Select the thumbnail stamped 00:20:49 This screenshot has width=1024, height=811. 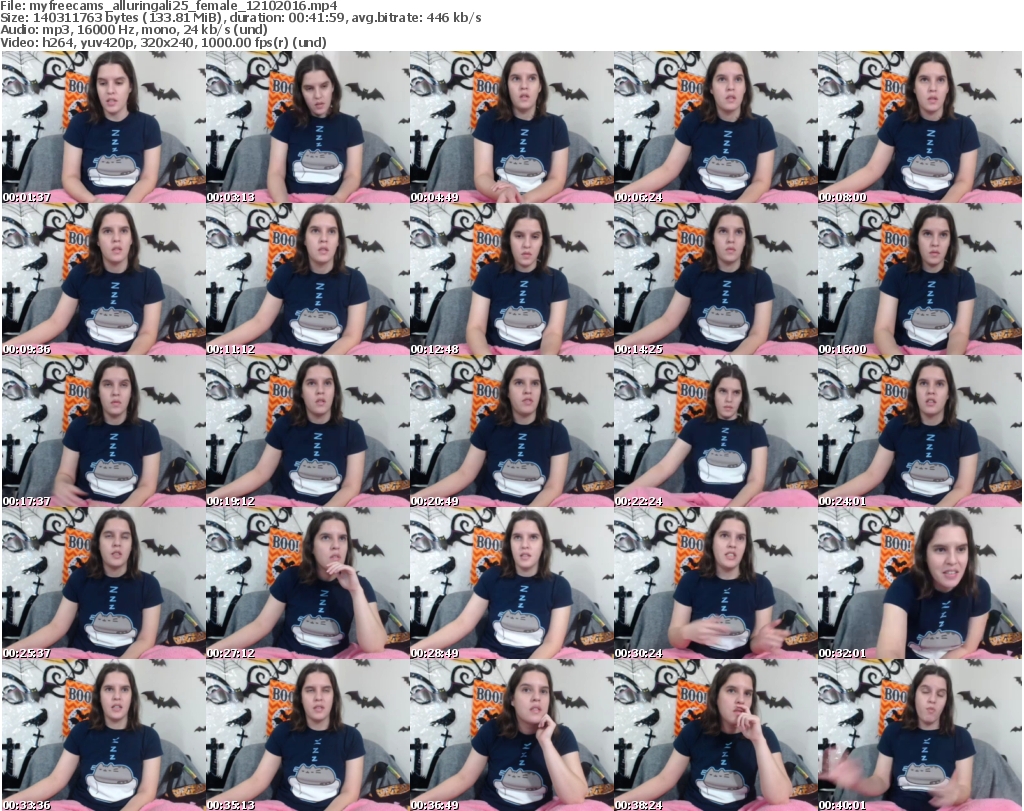tap(511, 432)
